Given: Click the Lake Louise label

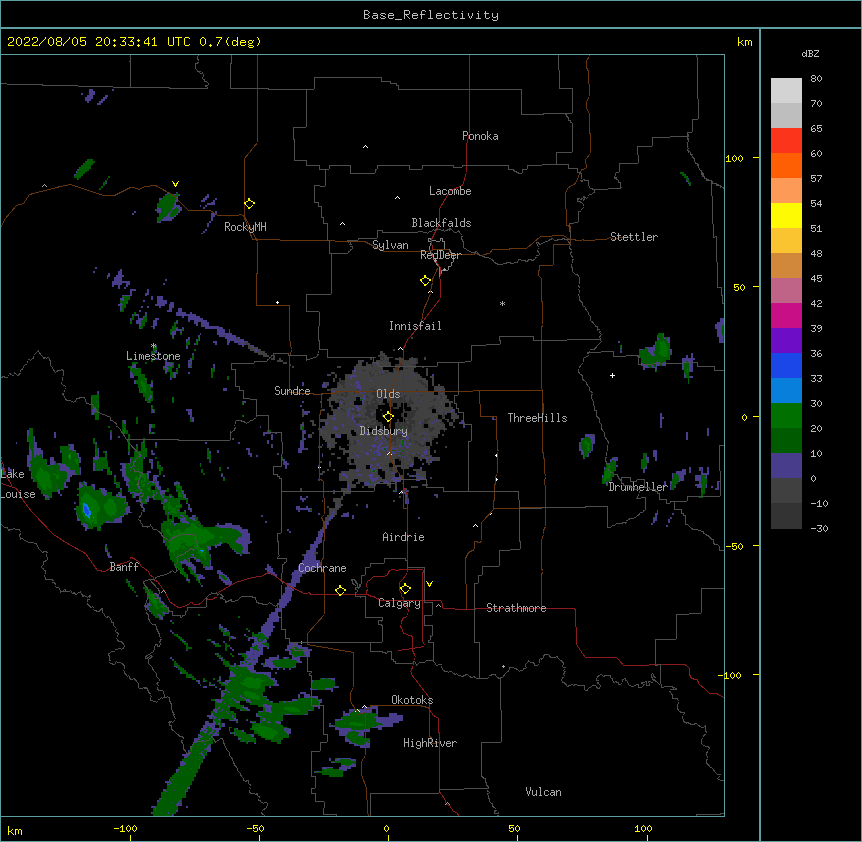Looking at the screenshot, I should point(17,484).
